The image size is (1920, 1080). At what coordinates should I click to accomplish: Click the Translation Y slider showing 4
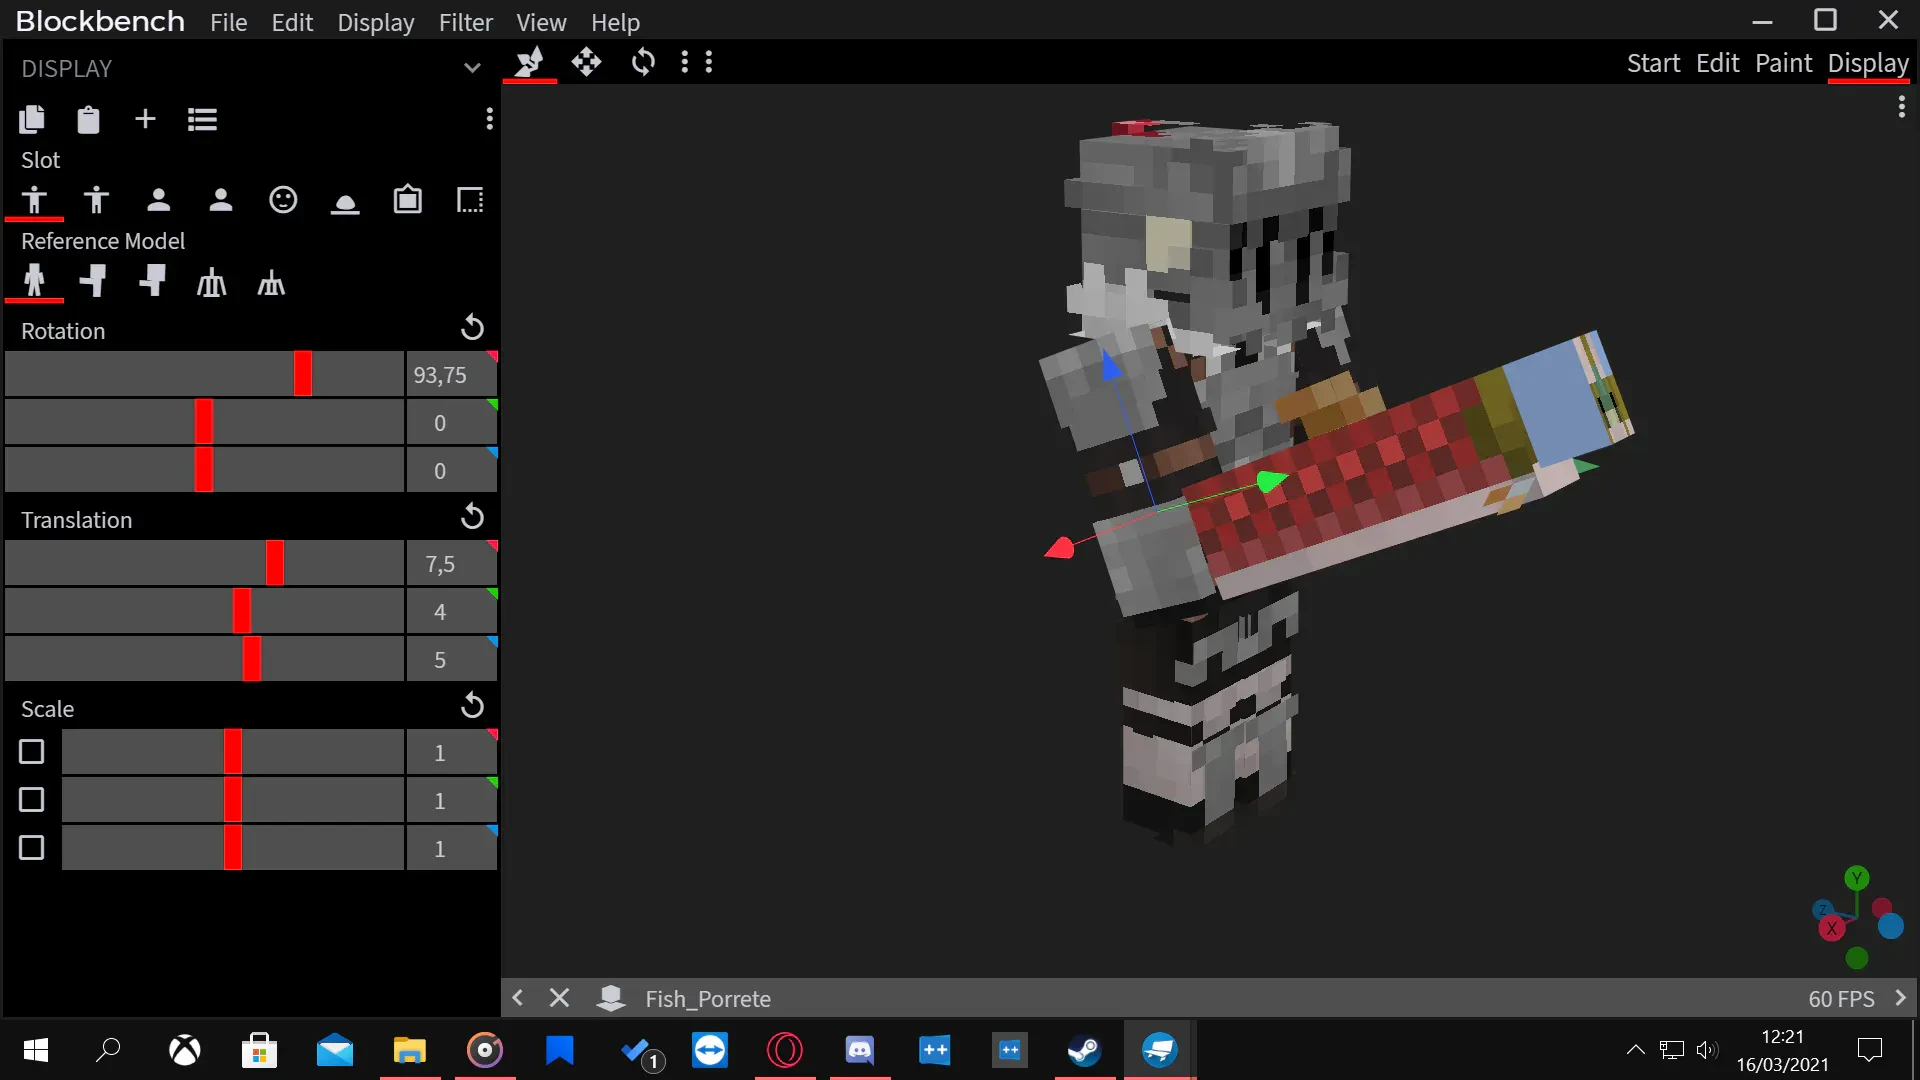point(204,611)
